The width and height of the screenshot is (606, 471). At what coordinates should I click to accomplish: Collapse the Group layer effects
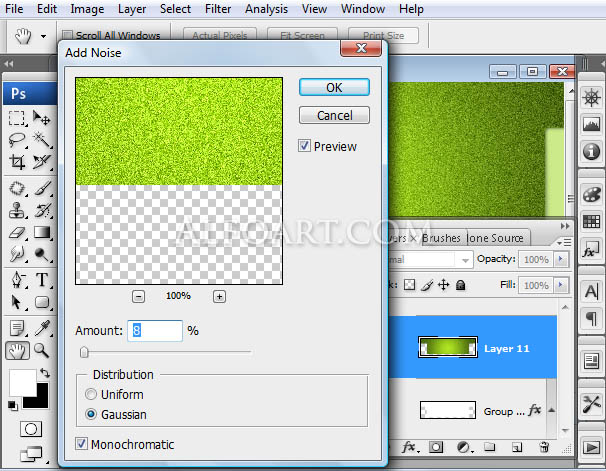point(552,410)
